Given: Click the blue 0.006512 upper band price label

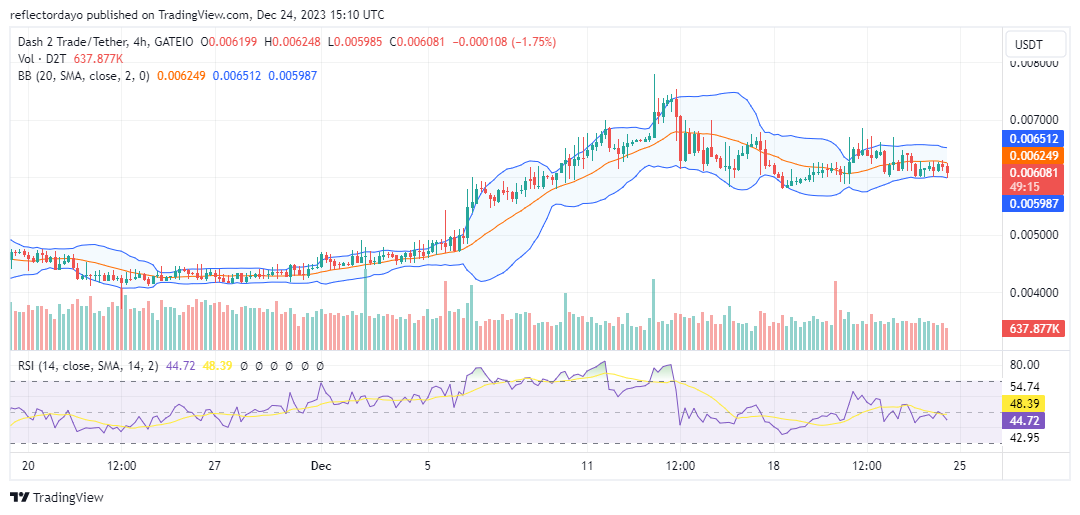Looking at the screenshot, I should [x=1034, y=138].
